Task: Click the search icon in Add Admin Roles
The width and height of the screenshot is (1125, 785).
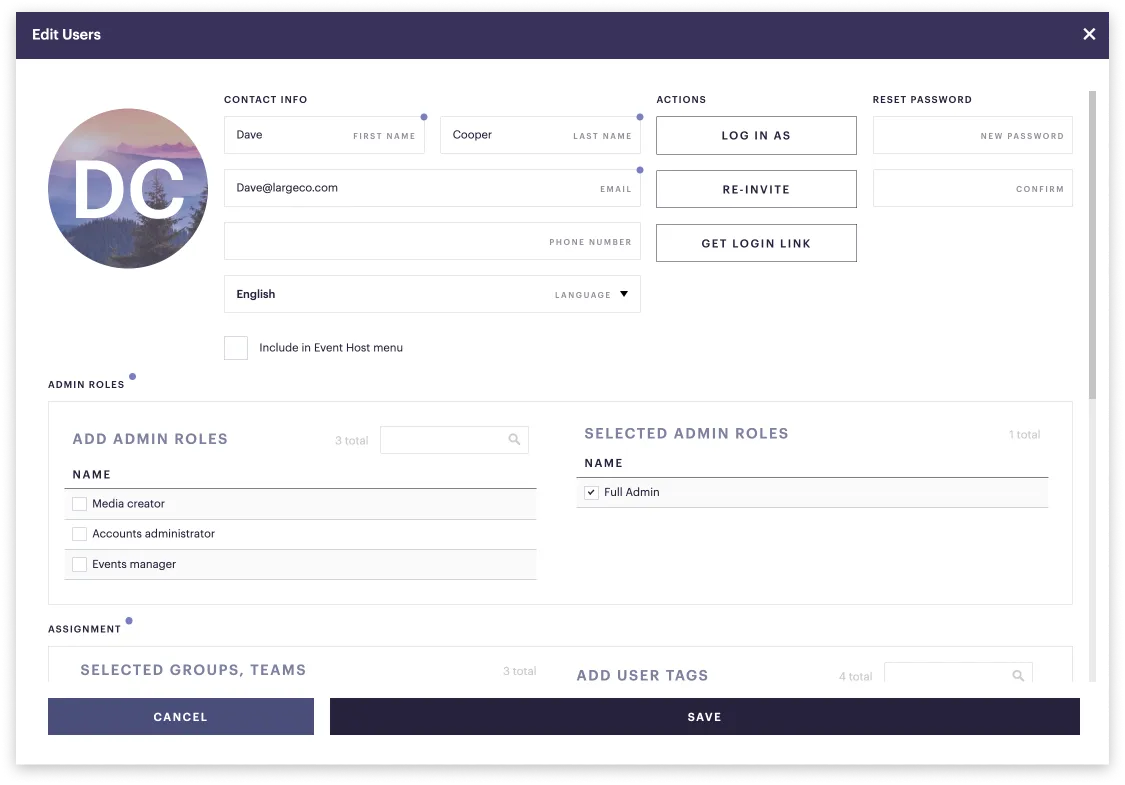Action: click(514, 439)
